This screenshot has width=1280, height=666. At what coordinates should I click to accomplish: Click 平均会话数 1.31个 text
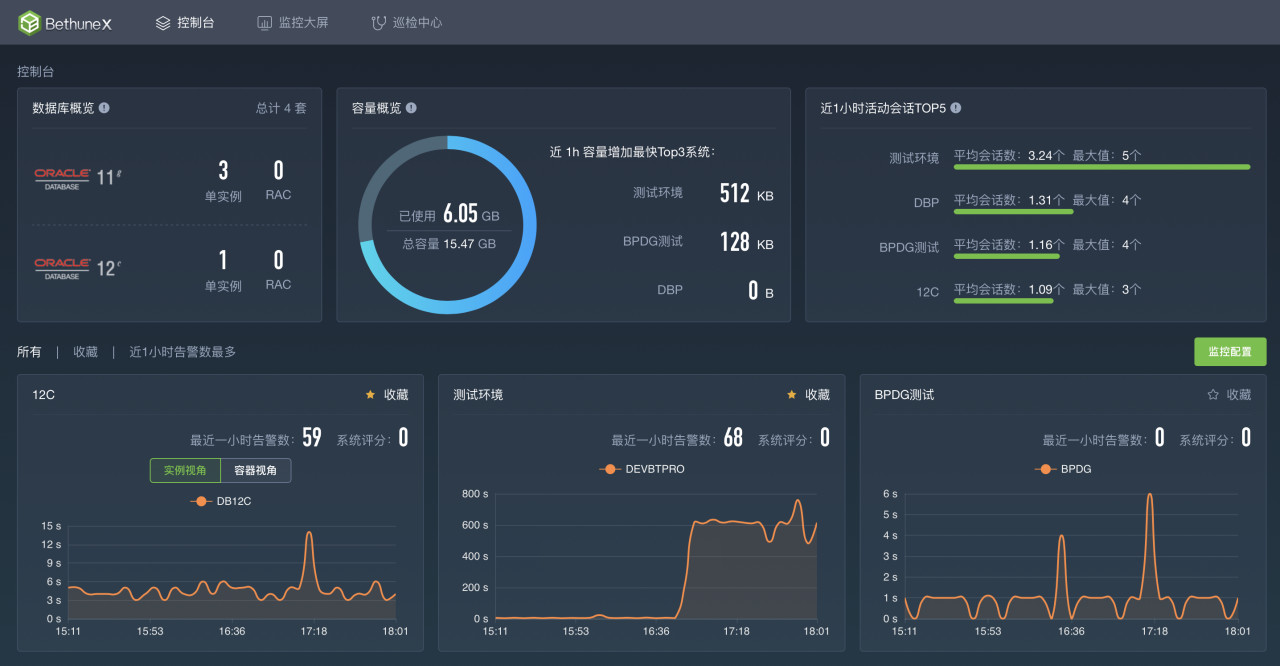(1008, 200)
